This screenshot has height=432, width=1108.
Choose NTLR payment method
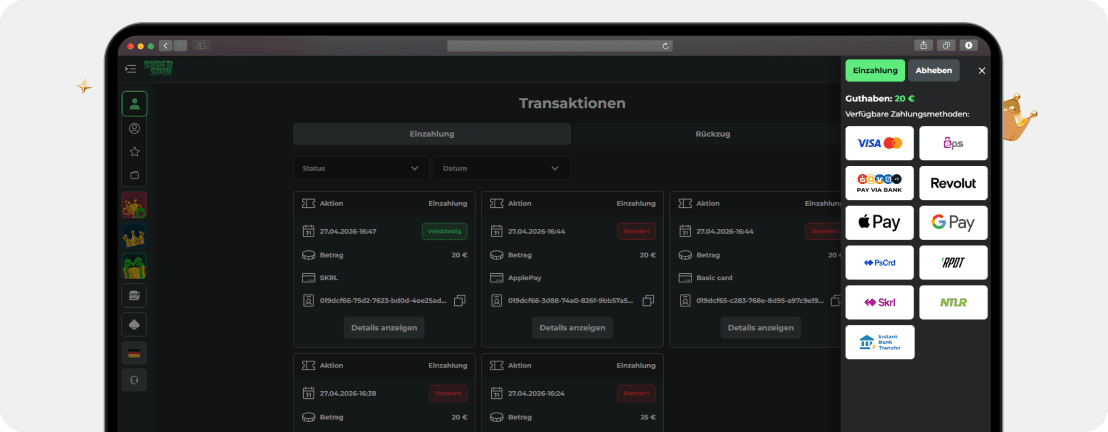(x=953, y=302)
